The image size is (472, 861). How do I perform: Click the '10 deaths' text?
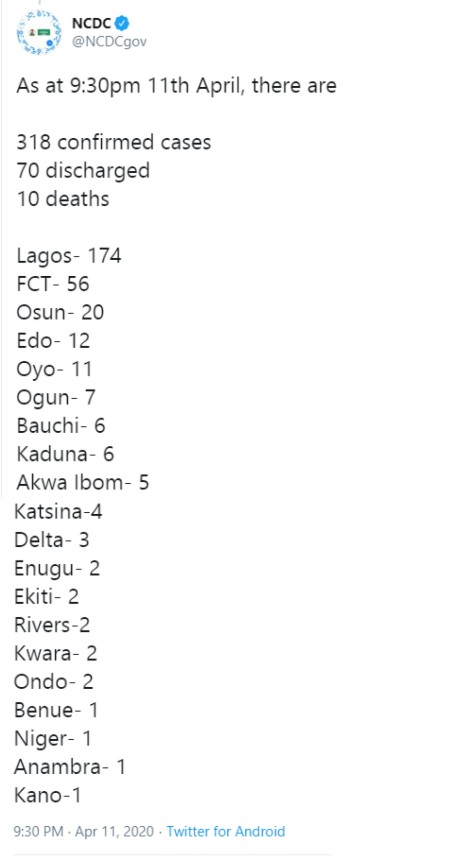point(63,199)
